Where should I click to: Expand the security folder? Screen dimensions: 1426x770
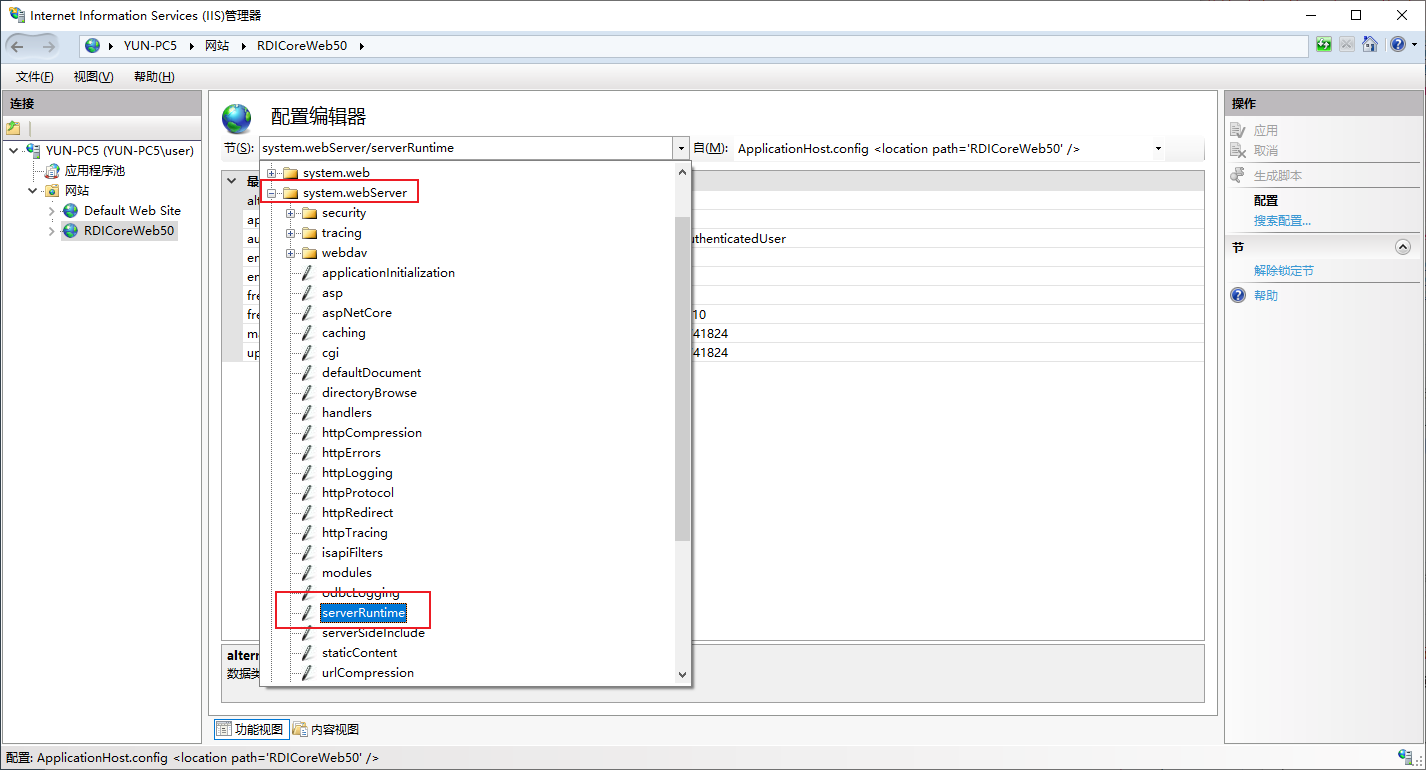click(x=291, y=213)
